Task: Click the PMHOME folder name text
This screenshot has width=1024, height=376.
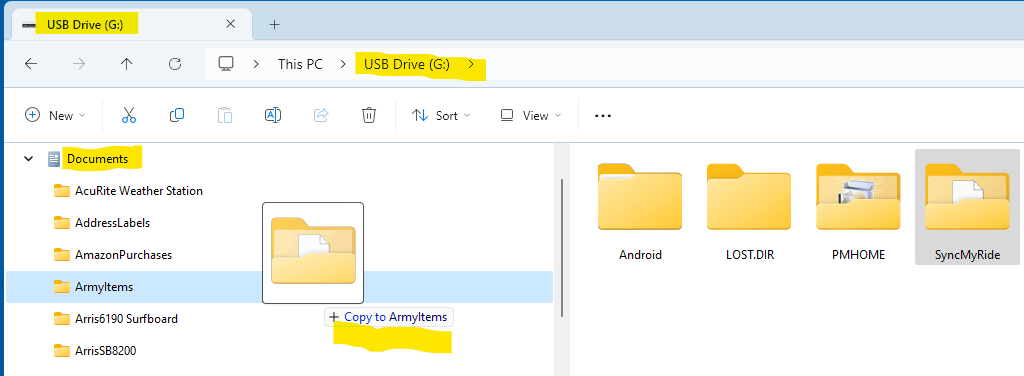Action: tap(858, 255)
